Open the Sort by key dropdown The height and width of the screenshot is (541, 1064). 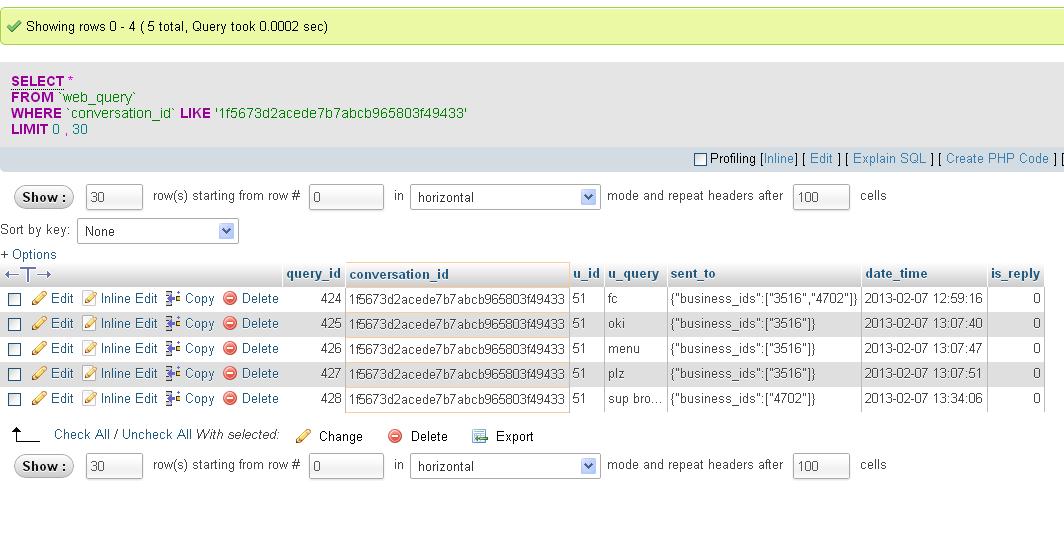pos(157,231)
